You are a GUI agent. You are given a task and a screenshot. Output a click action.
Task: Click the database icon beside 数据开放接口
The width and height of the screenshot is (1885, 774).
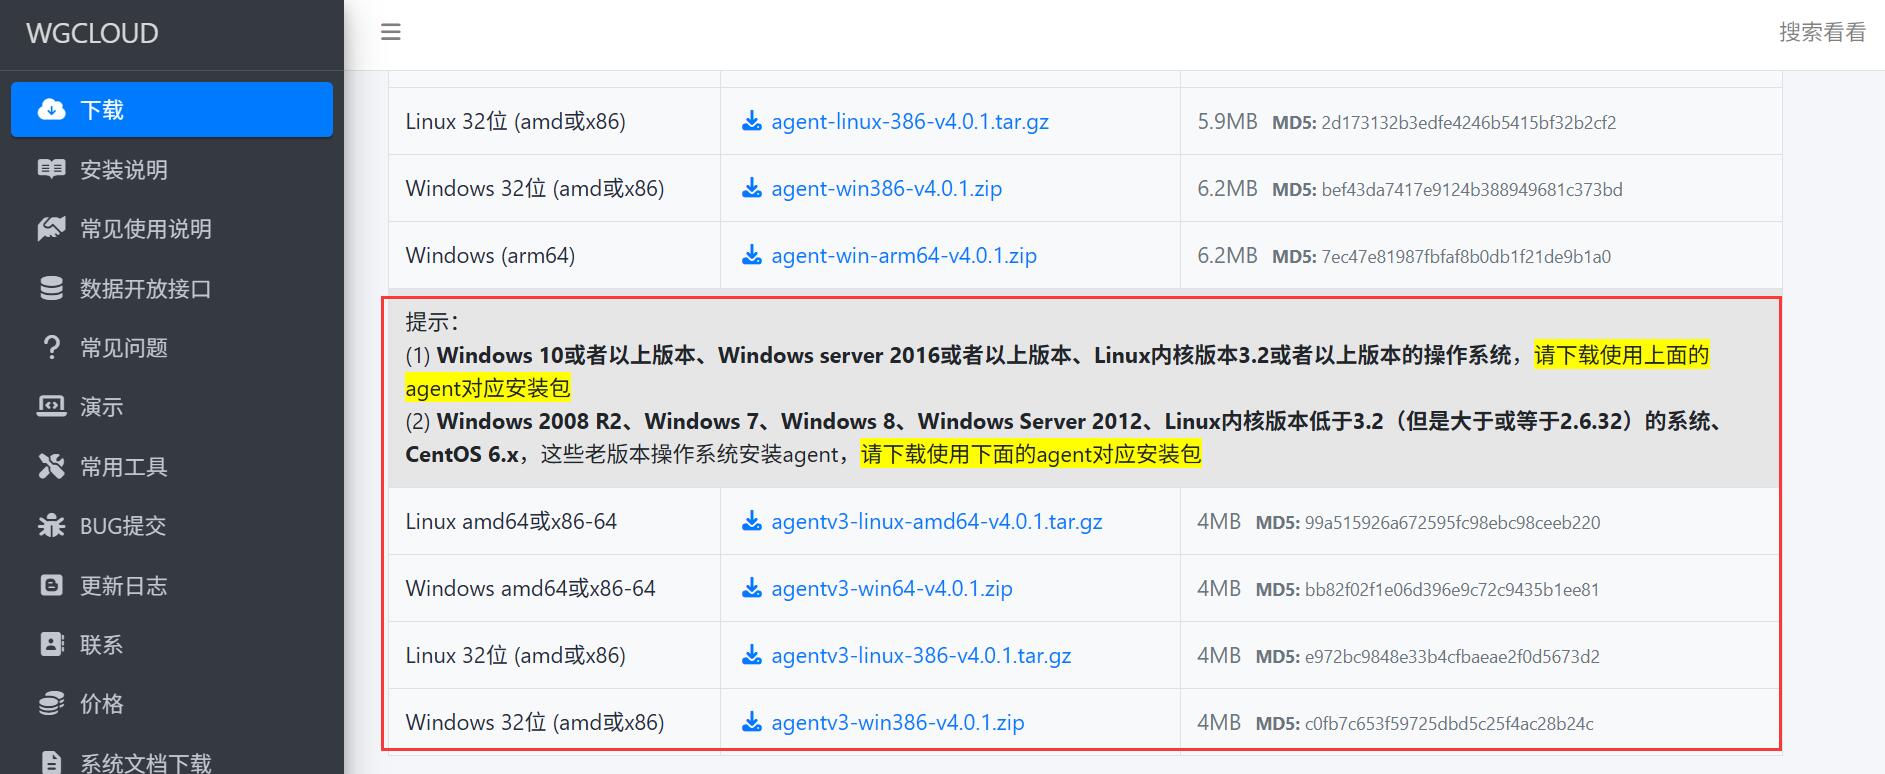(x=51, y=288)
